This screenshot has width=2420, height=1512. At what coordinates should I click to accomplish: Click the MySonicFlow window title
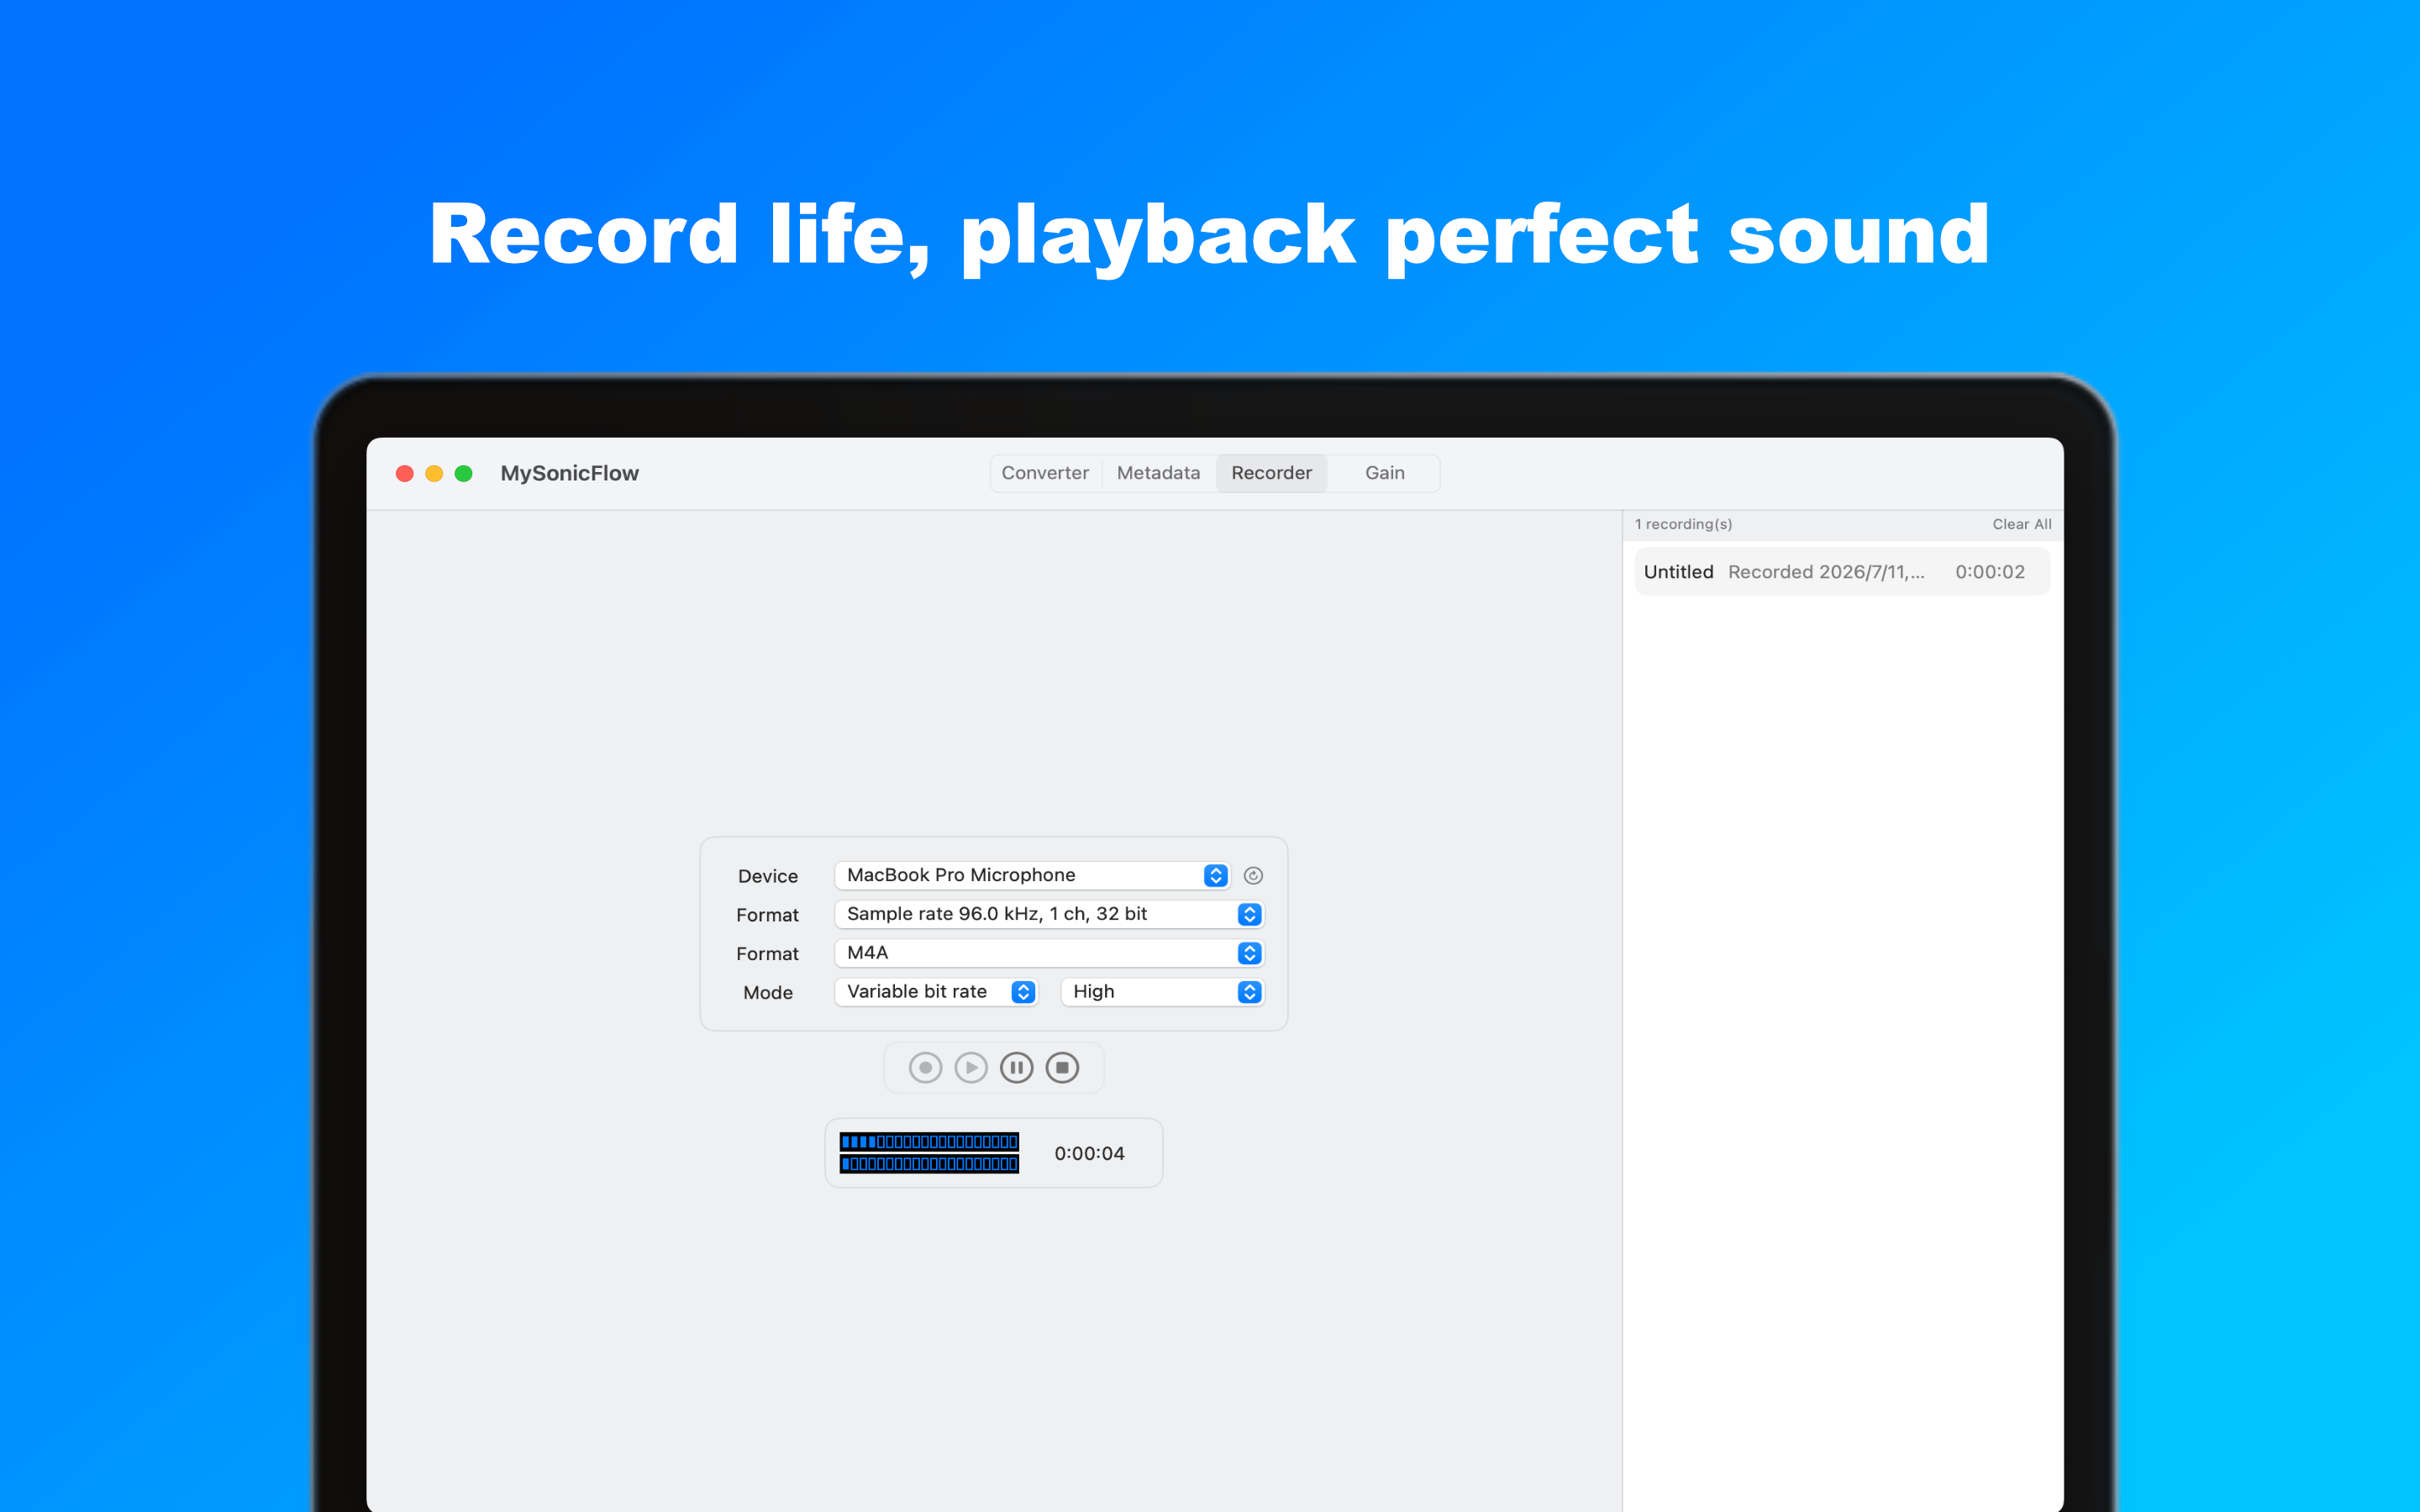pos(569,474)
